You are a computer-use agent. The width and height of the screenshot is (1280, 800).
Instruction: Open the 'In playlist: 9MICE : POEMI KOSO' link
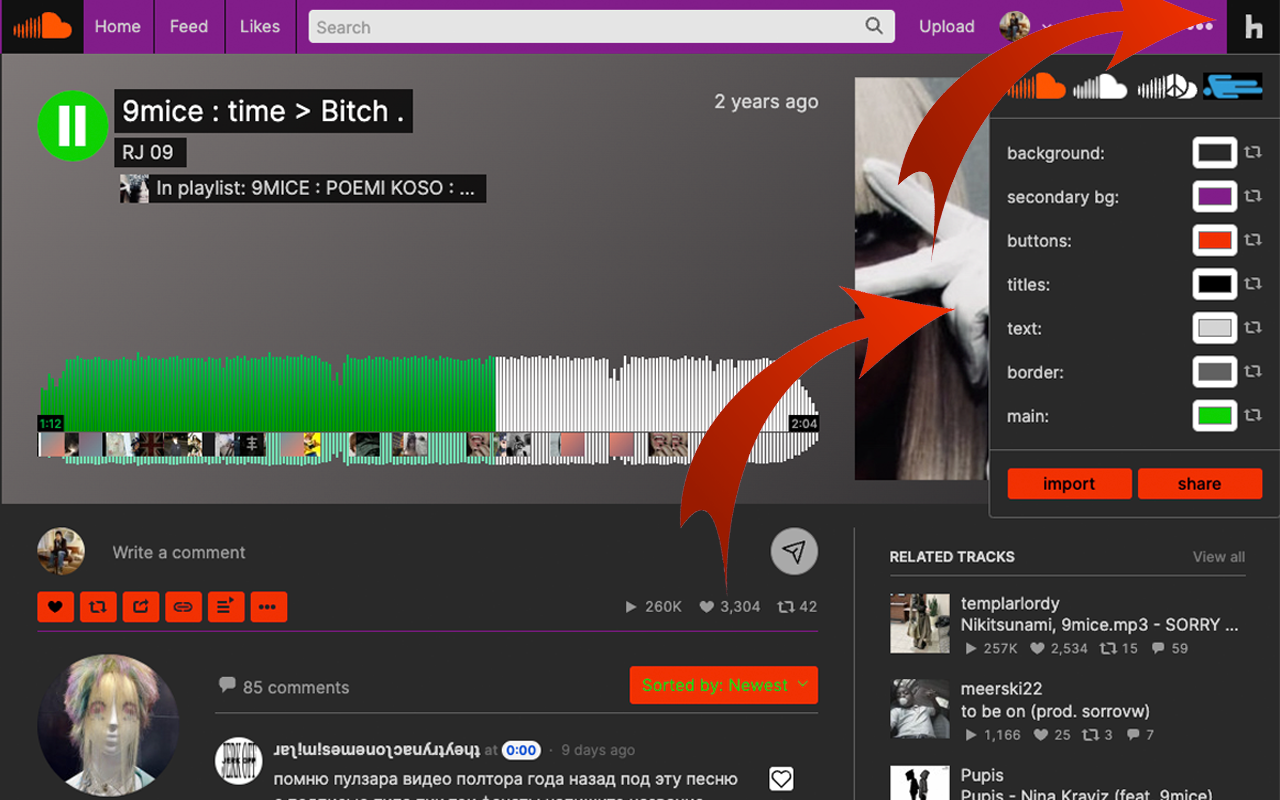pos(315,188)
